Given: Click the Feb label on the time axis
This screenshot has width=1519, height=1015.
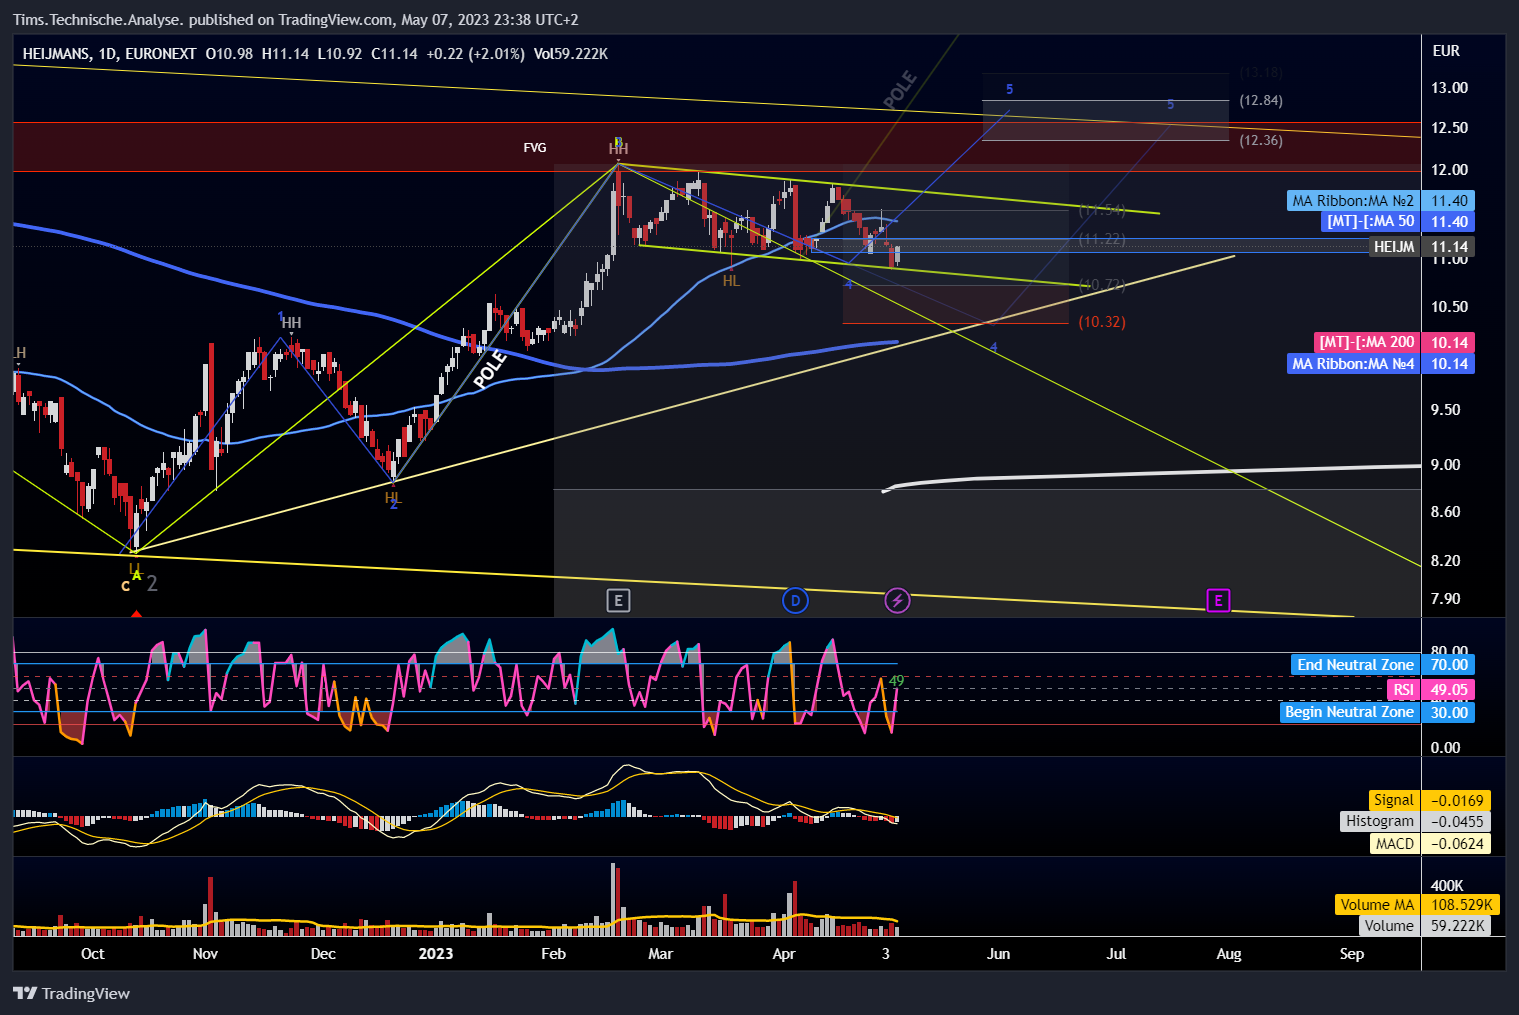Looking at the screenshot, I should click(553, 954).
